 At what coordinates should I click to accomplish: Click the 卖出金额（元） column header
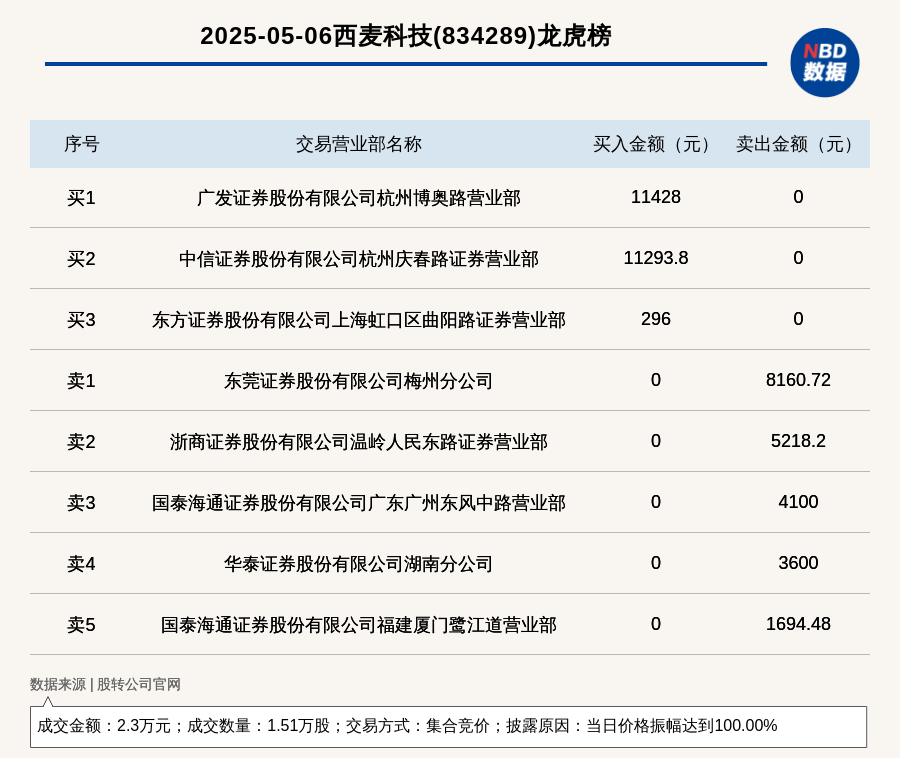798,144
